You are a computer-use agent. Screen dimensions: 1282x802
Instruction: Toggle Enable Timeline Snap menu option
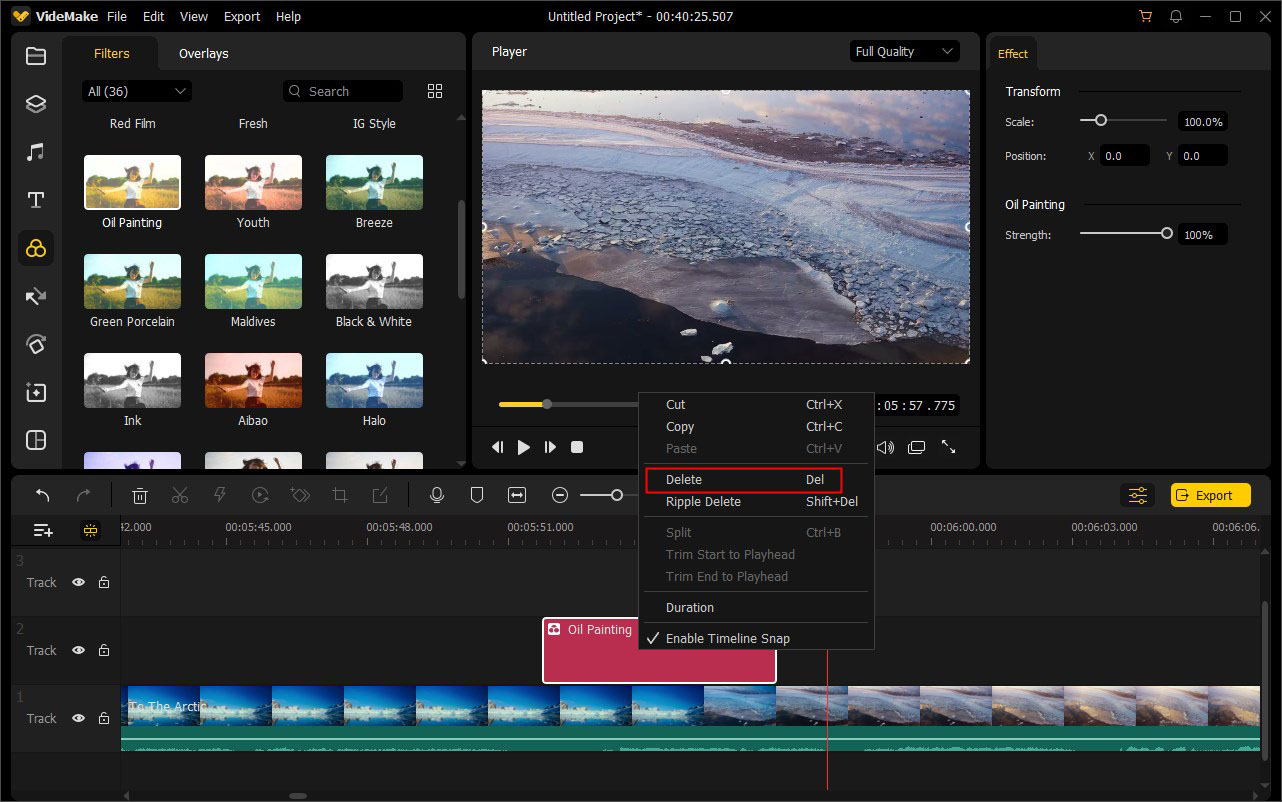727,638
